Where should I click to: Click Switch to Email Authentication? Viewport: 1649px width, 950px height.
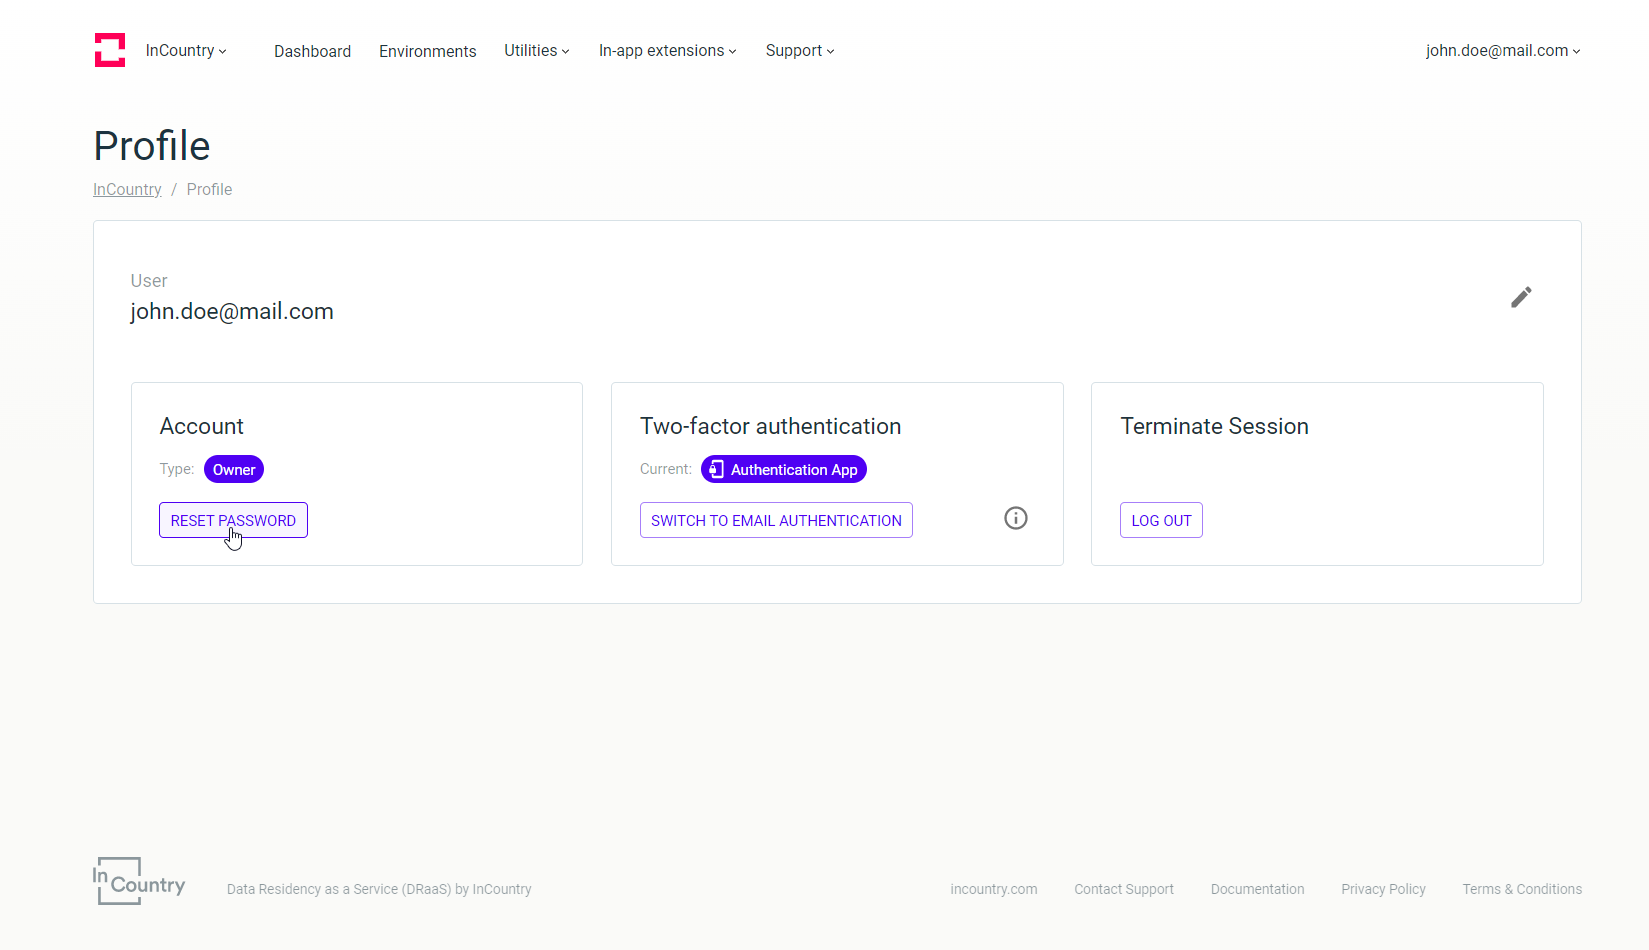(x=776, y=520)
